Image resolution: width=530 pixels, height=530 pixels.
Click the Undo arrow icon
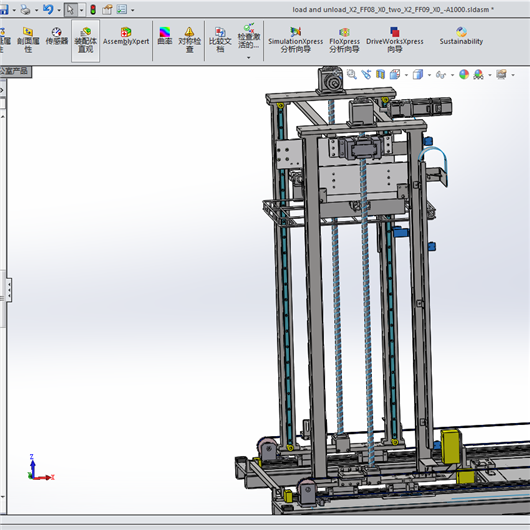click(48, 9)
